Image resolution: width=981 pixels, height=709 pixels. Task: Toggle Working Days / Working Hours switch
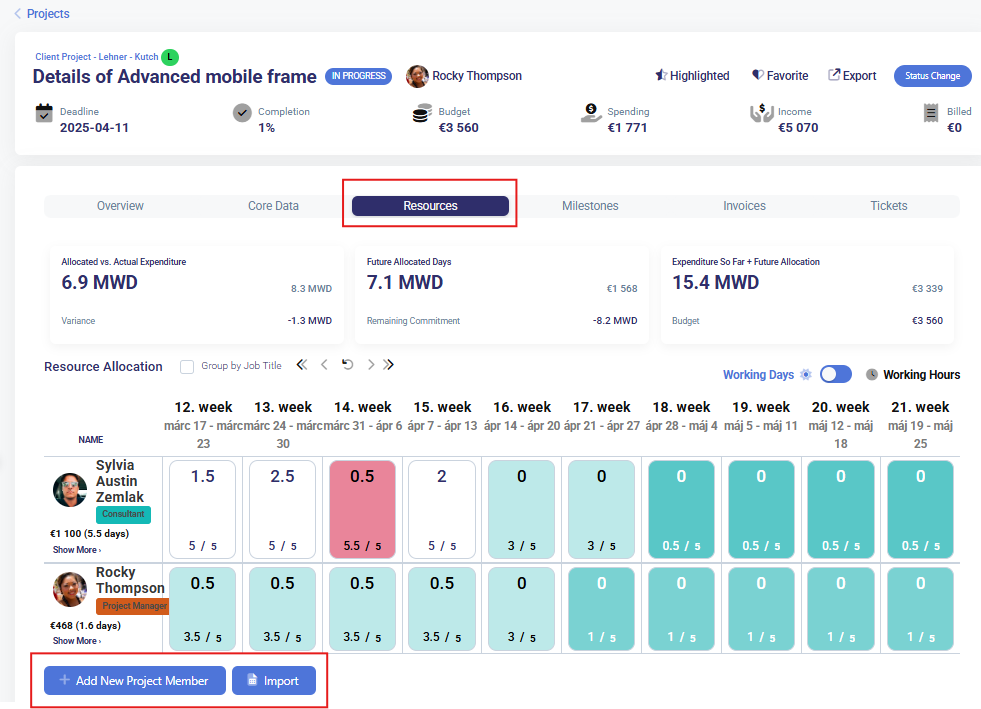coord(835,374)
